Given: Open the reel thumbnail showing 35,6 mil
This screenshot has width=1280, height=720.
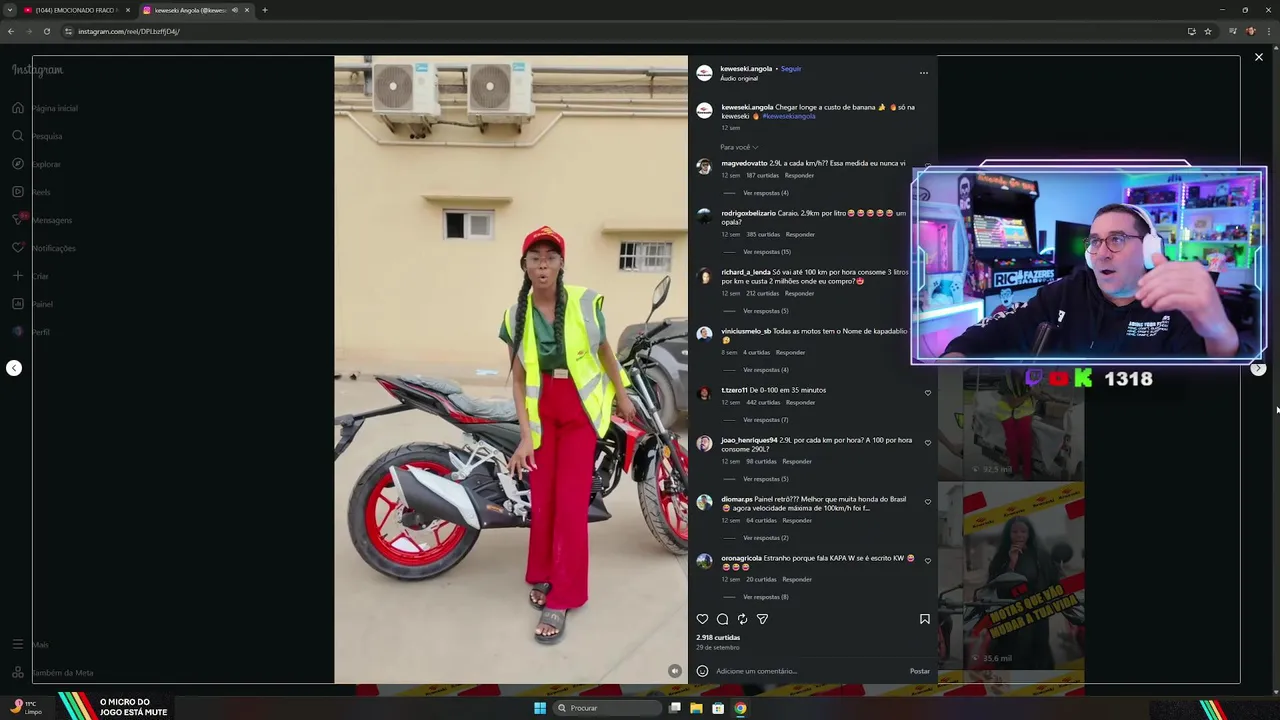Looking at the screenshot, I should (x=1024, y=575).
